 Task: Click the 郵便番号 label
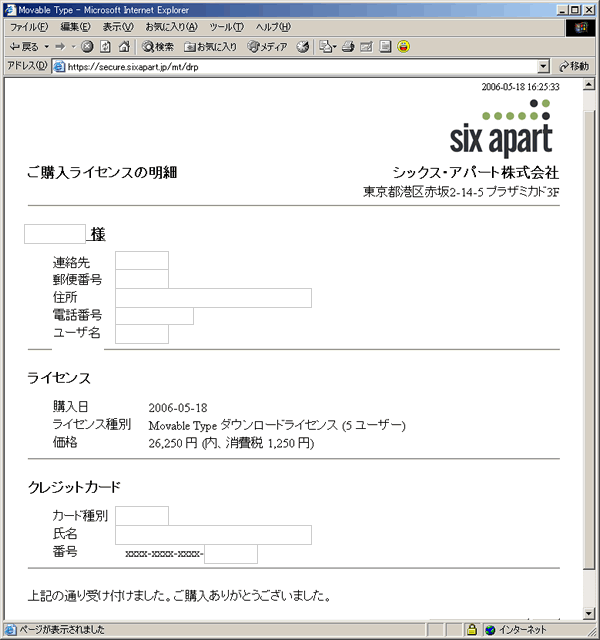(77, 280)
